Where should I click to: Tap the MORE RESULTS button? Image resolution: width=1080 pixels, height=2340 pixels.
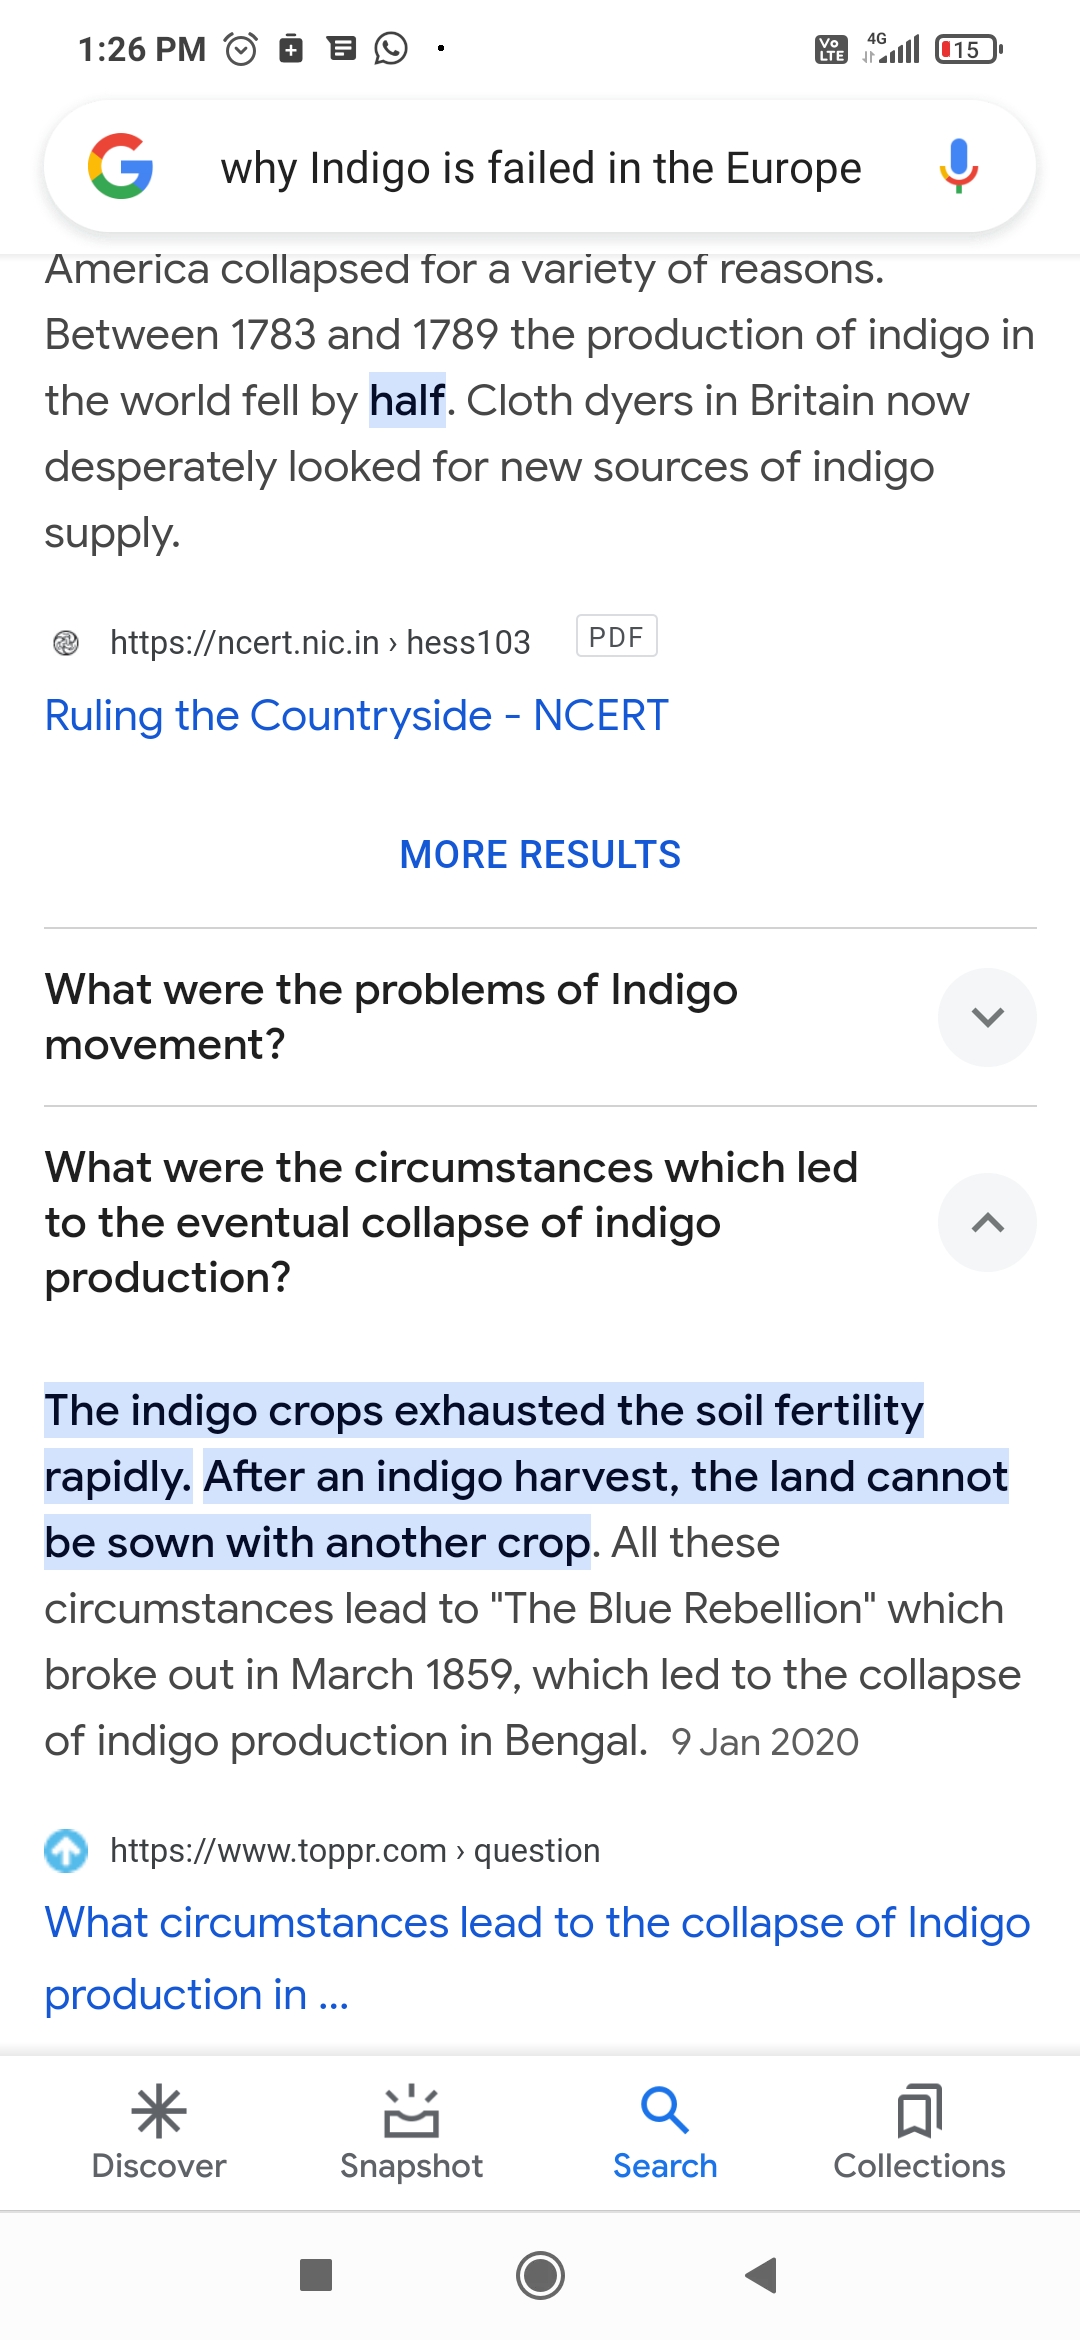(540, 854)
